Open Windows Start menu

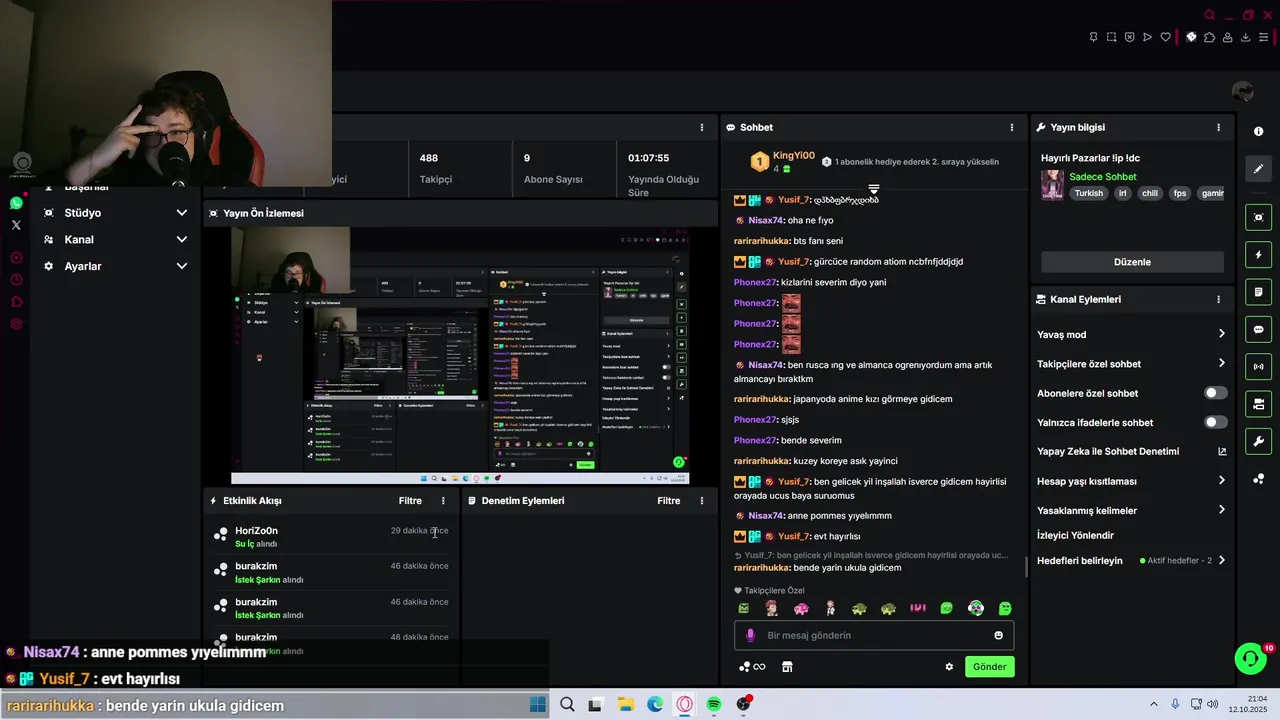point(538,704)
